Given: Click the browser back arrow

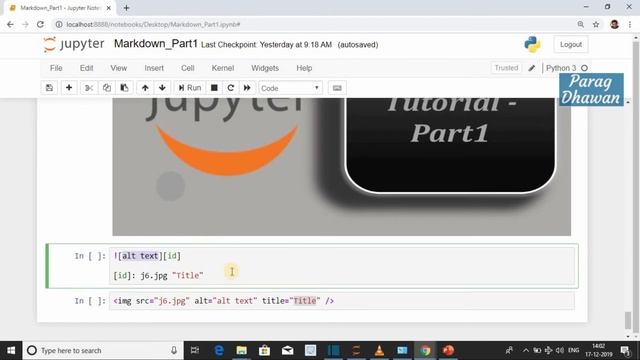Looking at the screenshot, I should pyautogui.click(x=10, y=24).
